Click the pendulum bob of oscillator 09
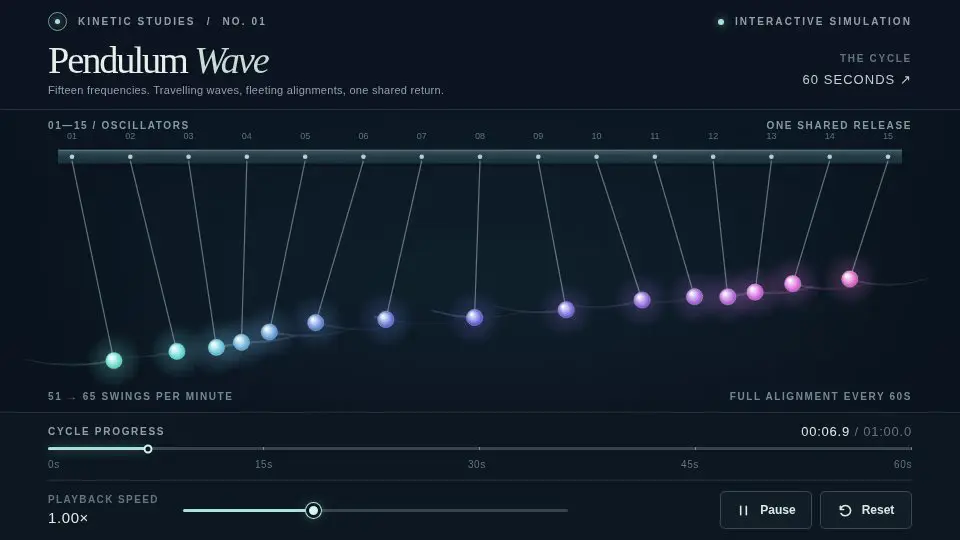The height and width of the screenshot is (540, 960). coord(566,309)
